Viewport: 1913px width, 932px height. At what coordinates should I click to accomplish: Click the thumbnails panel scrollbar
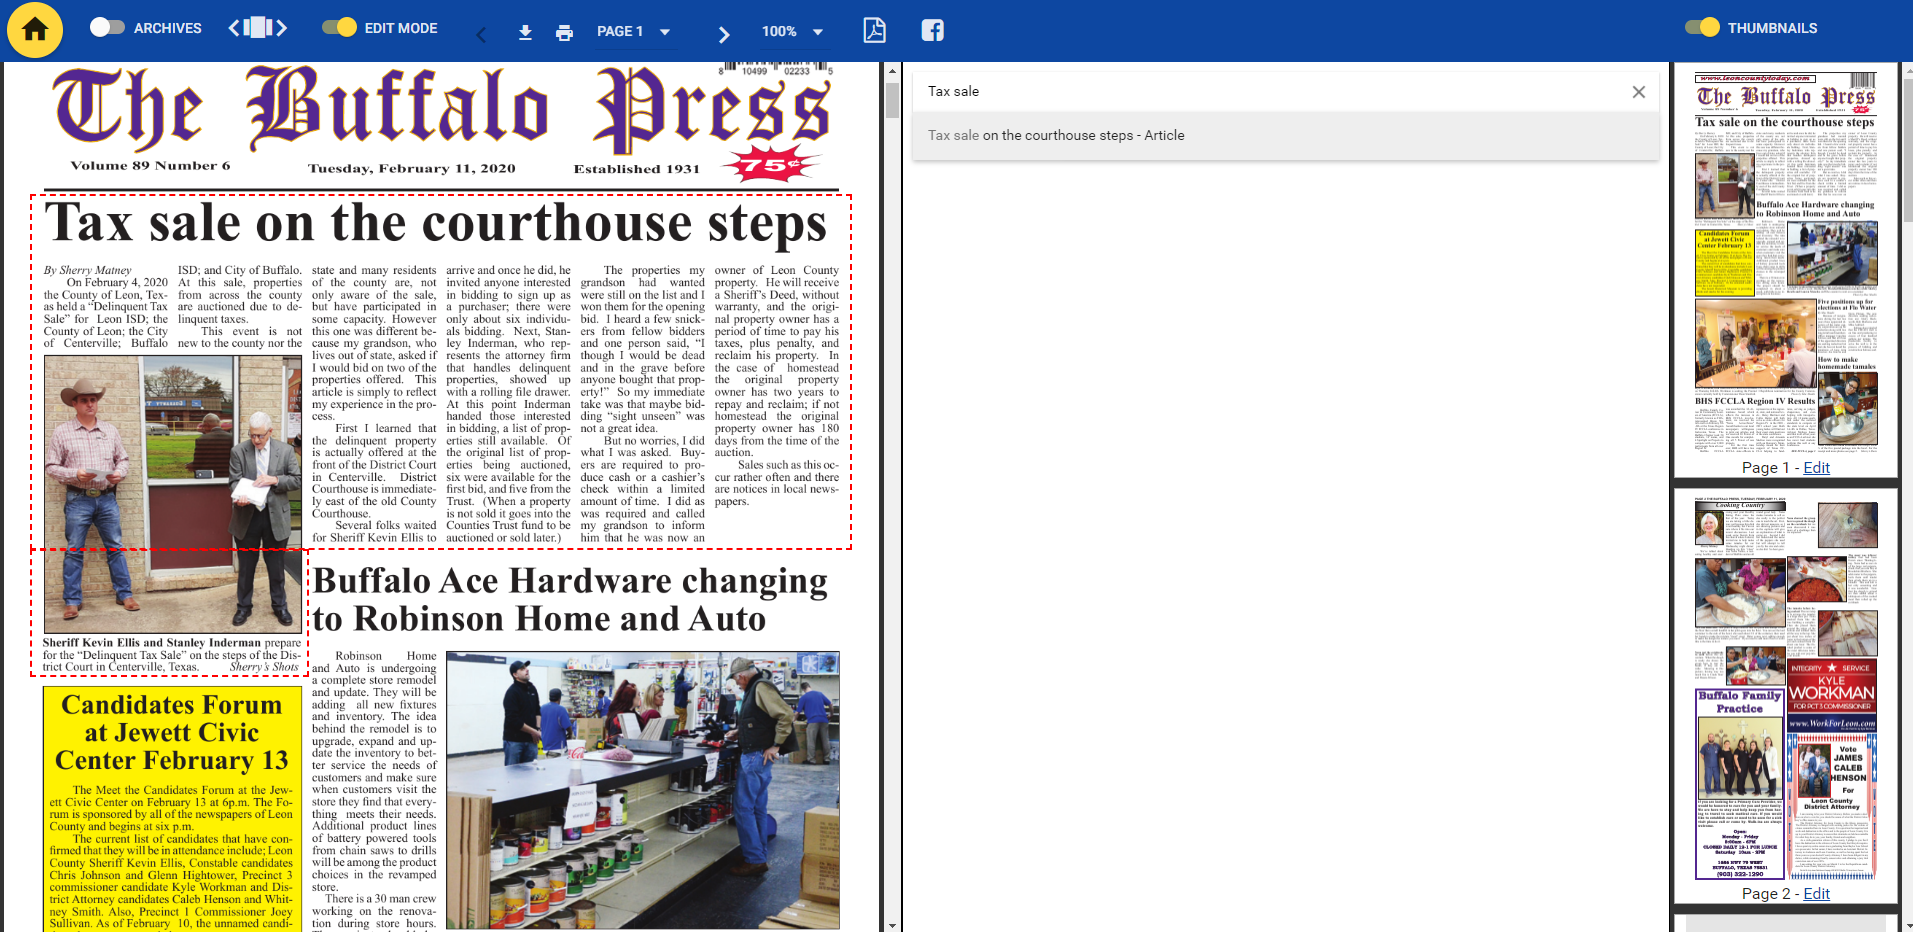click(x=1908, y=150)
